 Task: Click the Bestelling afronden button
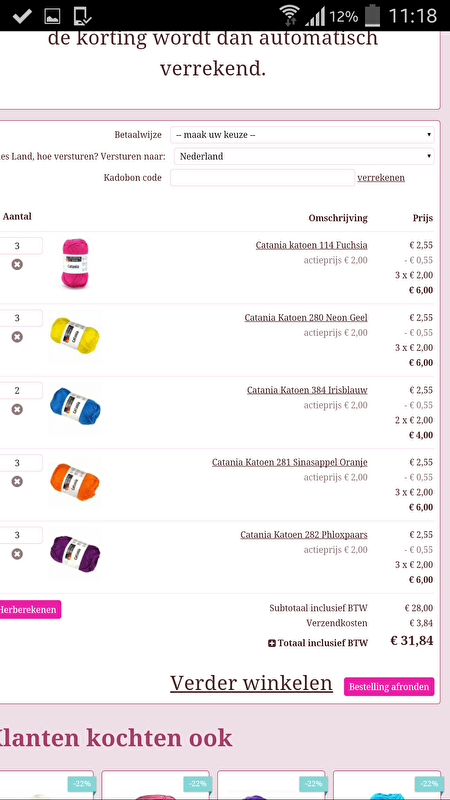click(x=389, y=686)
